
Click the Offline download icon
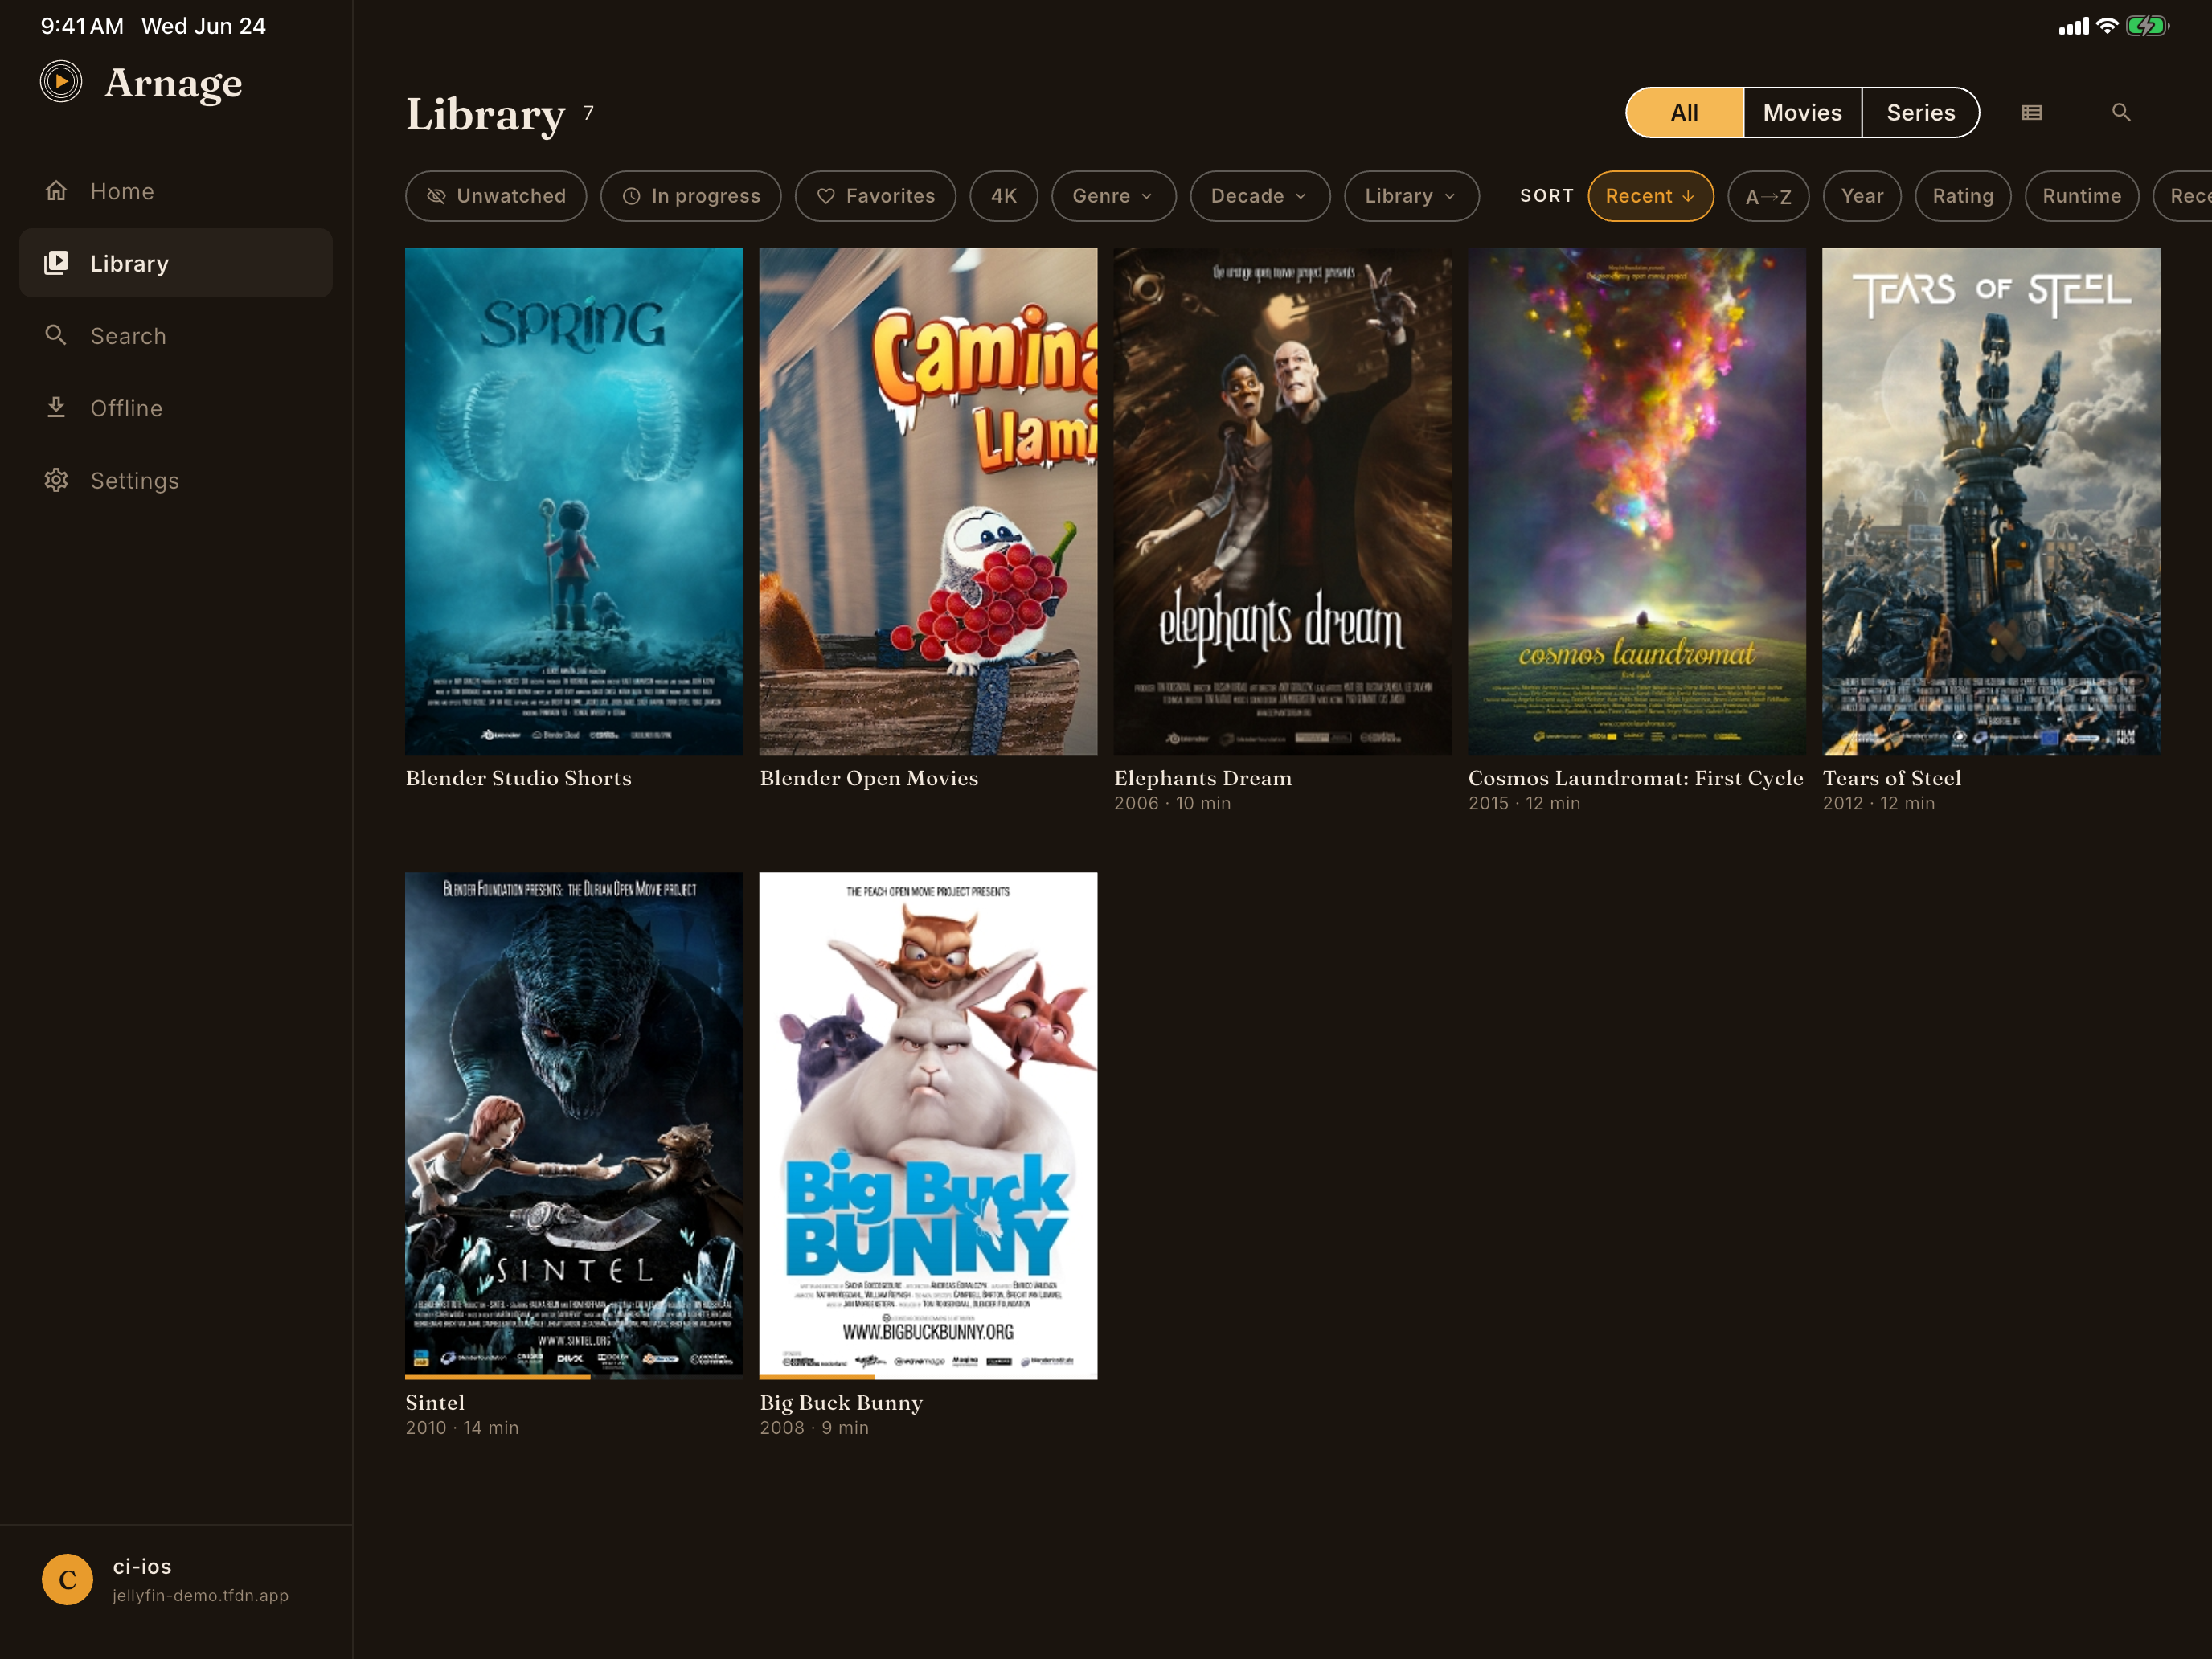click(56, 407)
